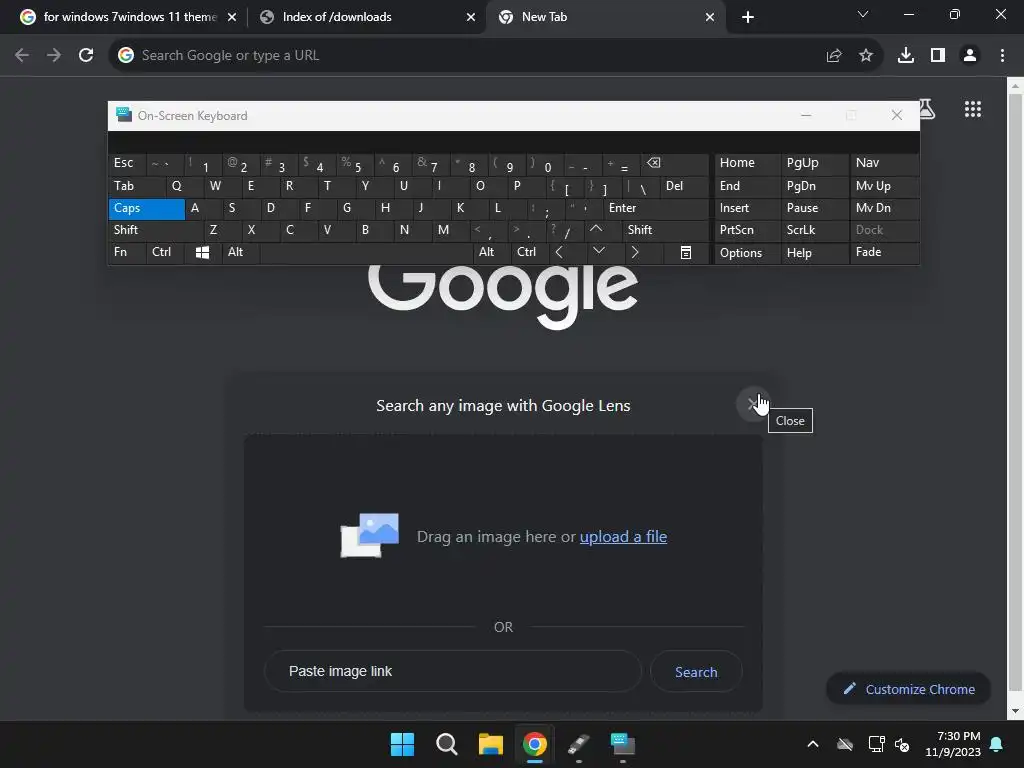Open Customize Chrome
Screen dimensions: 1024x768
(x=908, y=689)
